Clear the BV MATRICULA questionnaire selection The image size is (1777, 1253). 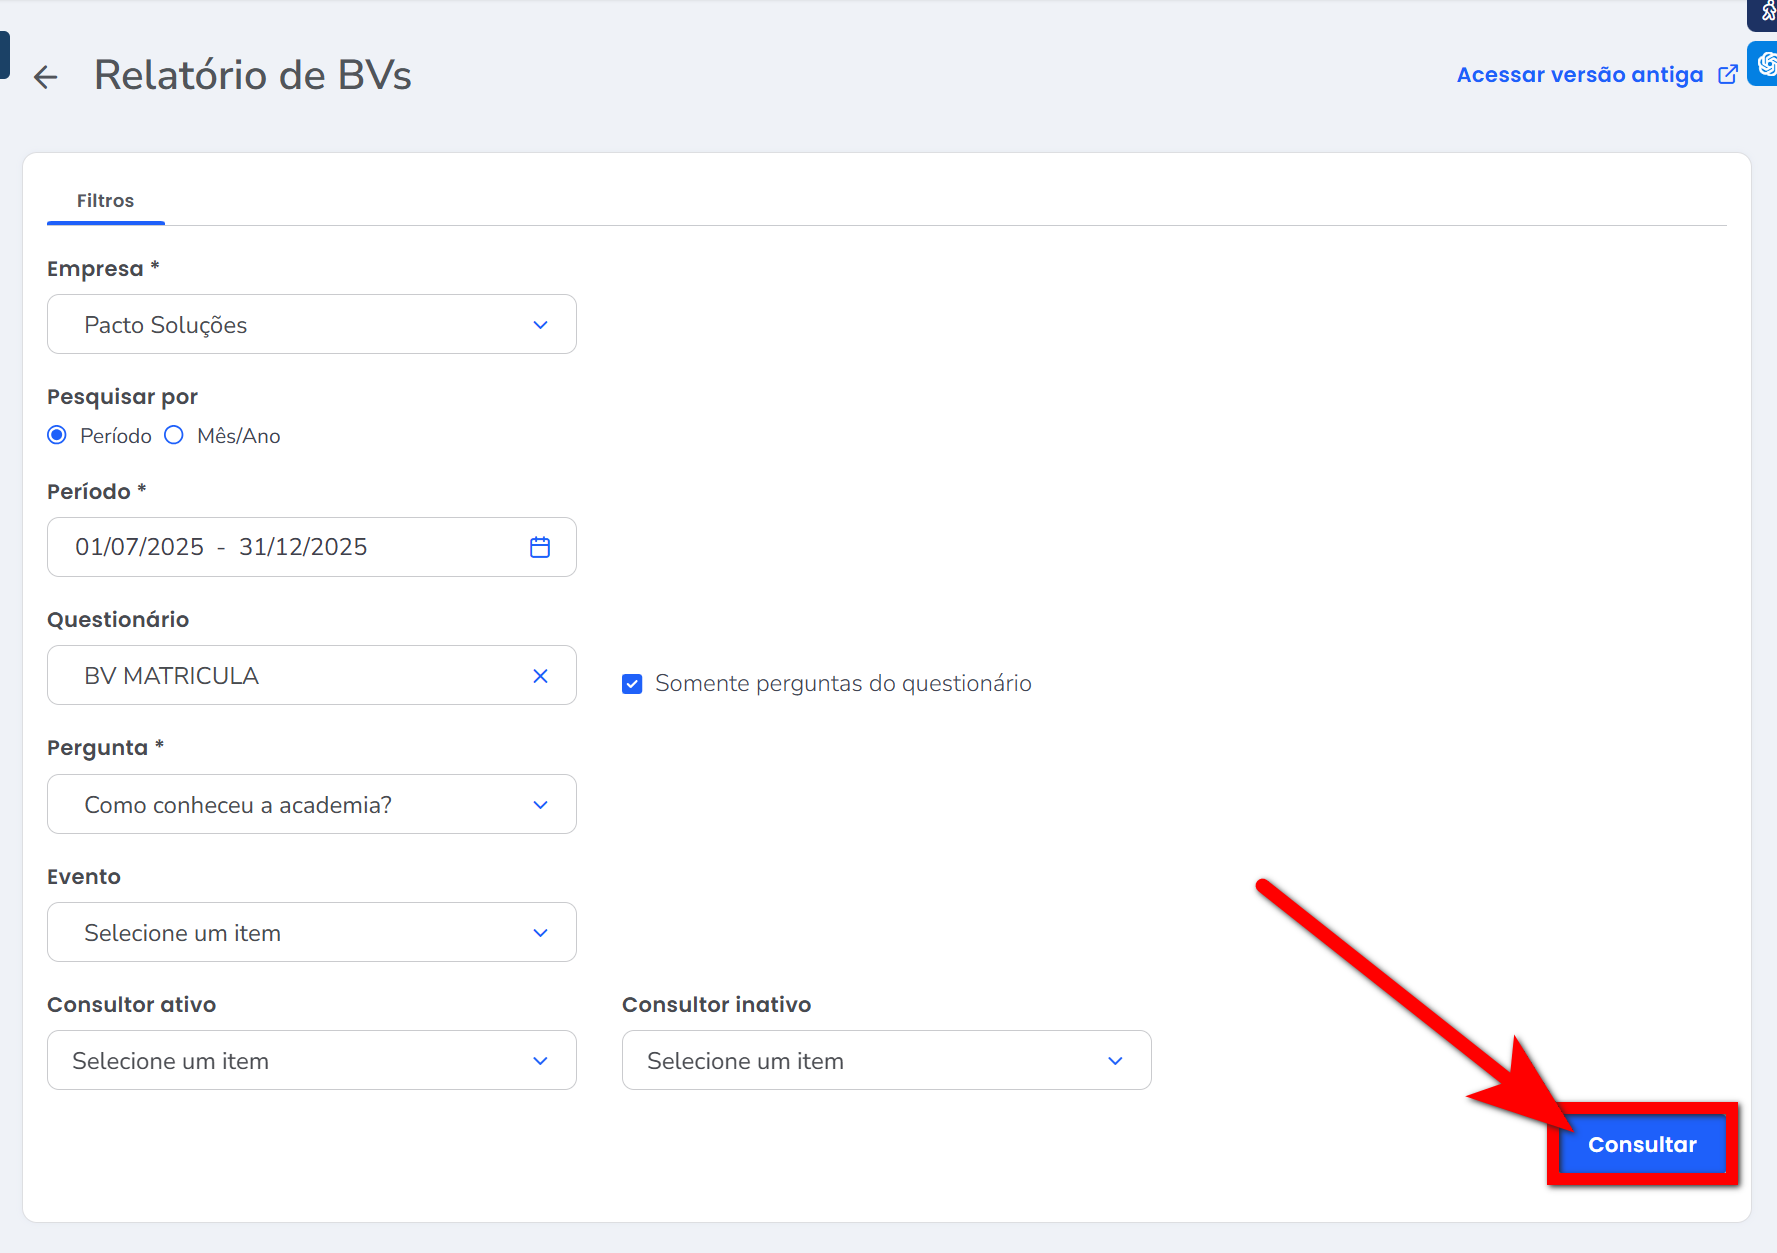(540, 676)
